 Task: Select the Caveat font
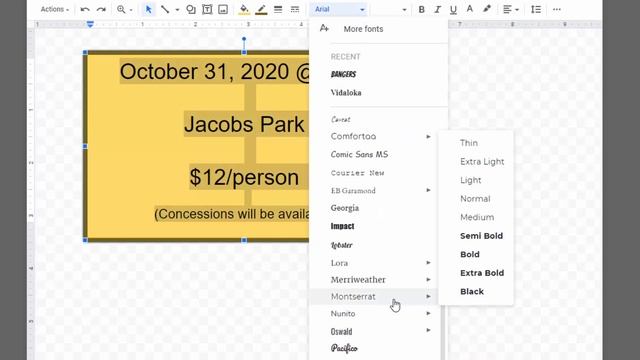[340, 120]
